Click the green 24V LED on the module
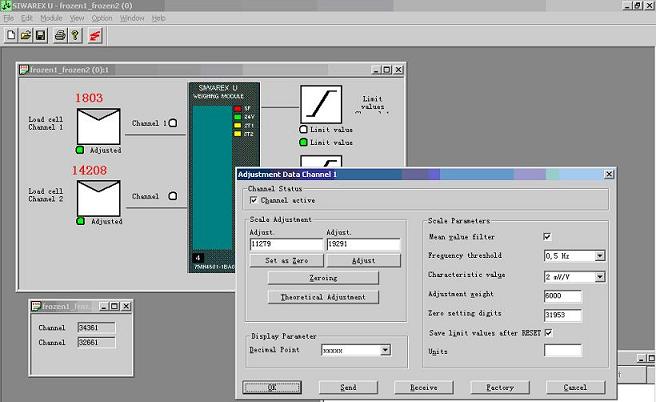 (x=237, y=117)
